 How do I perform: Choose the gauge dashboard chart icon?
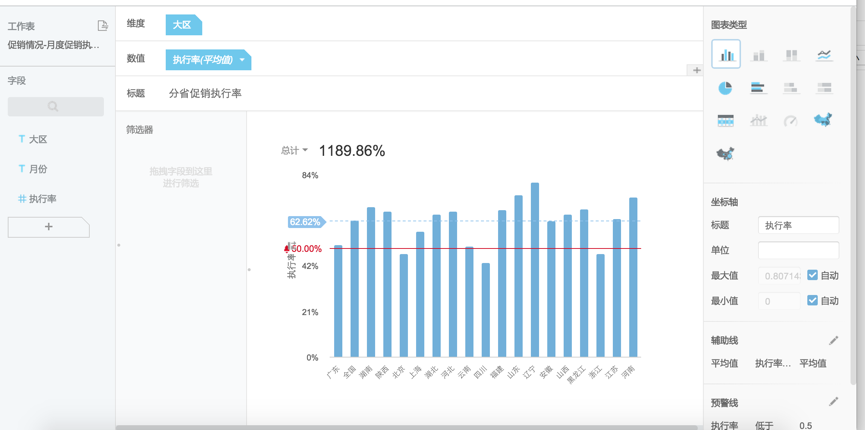point(790,121)
